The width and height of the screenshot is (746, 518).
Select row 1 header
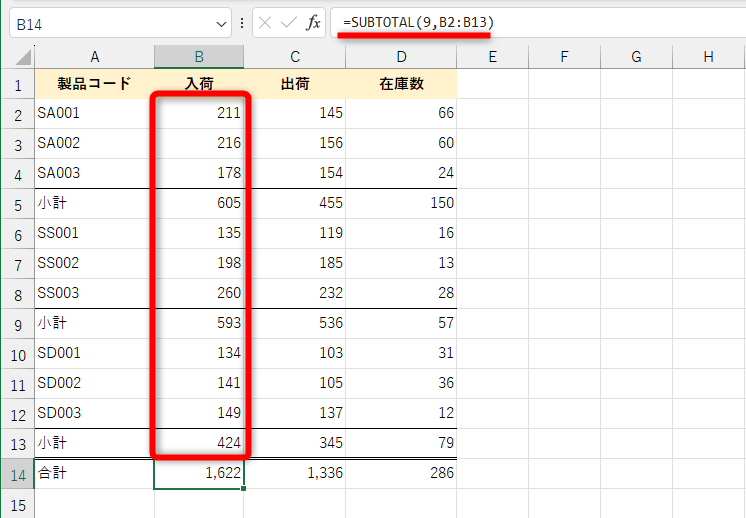pyautogui.click(x=18, y=84)
